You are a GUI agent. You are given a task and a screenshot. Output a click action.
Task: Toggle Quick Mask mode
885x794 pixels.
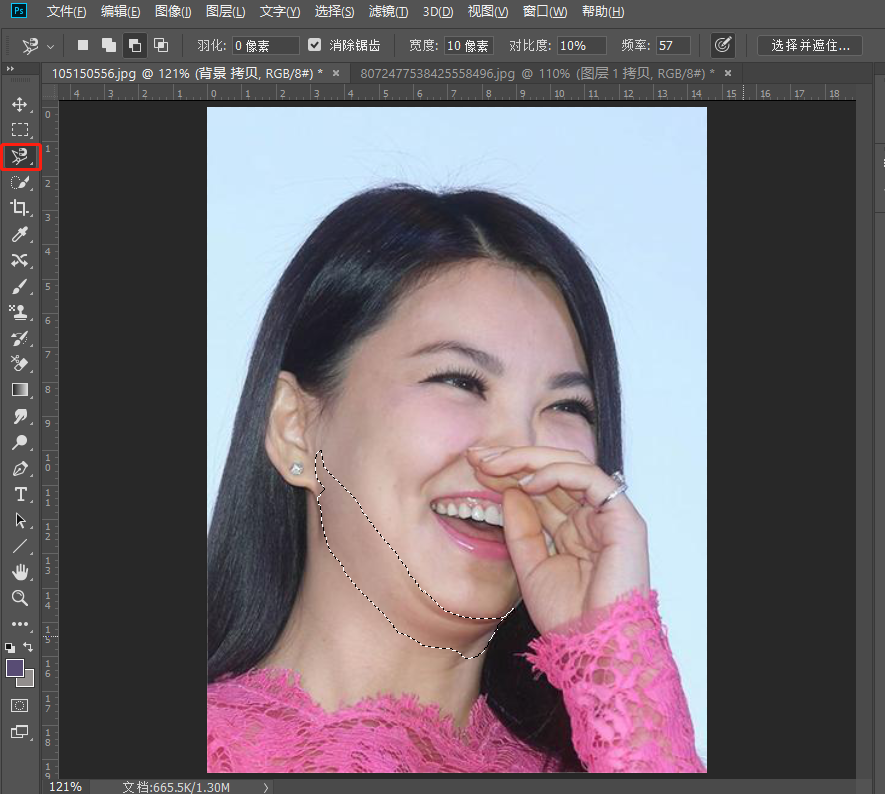(19, 705)
